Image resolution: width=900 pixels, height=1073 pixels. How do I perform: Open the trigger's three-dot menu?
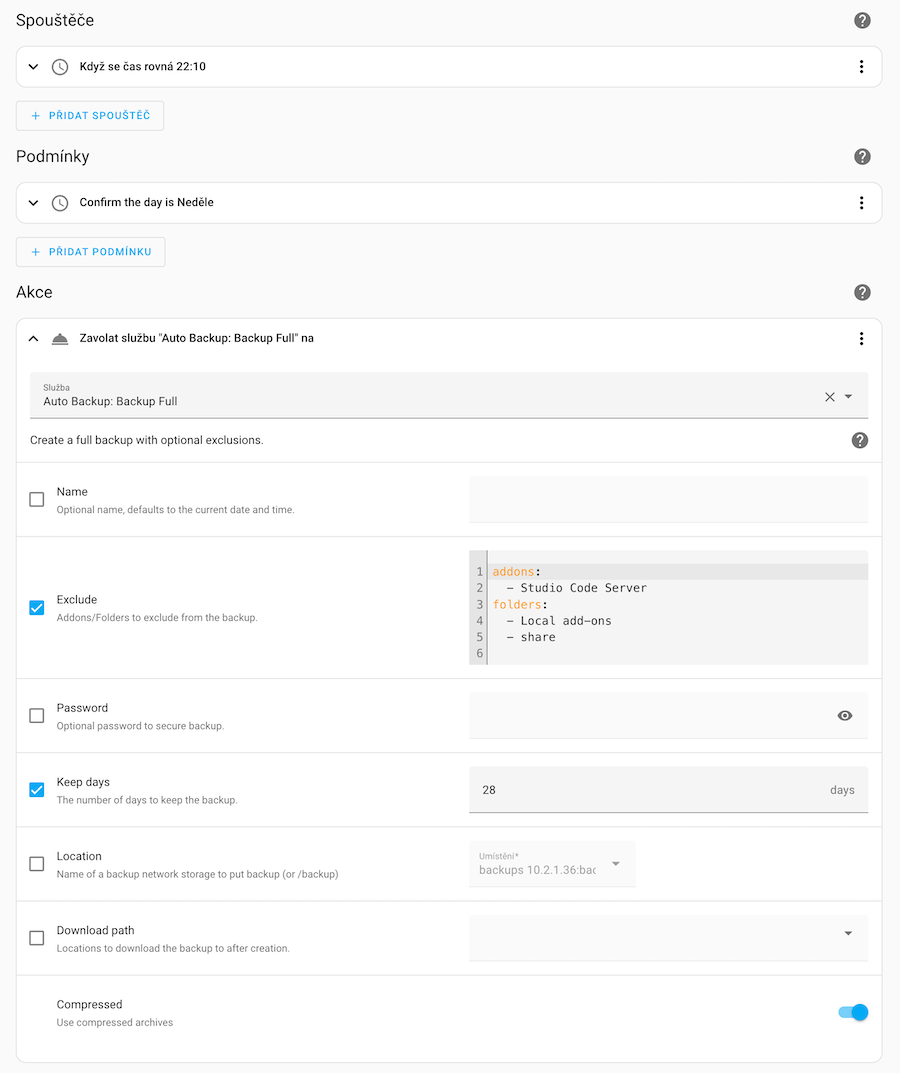pos(861,66)
